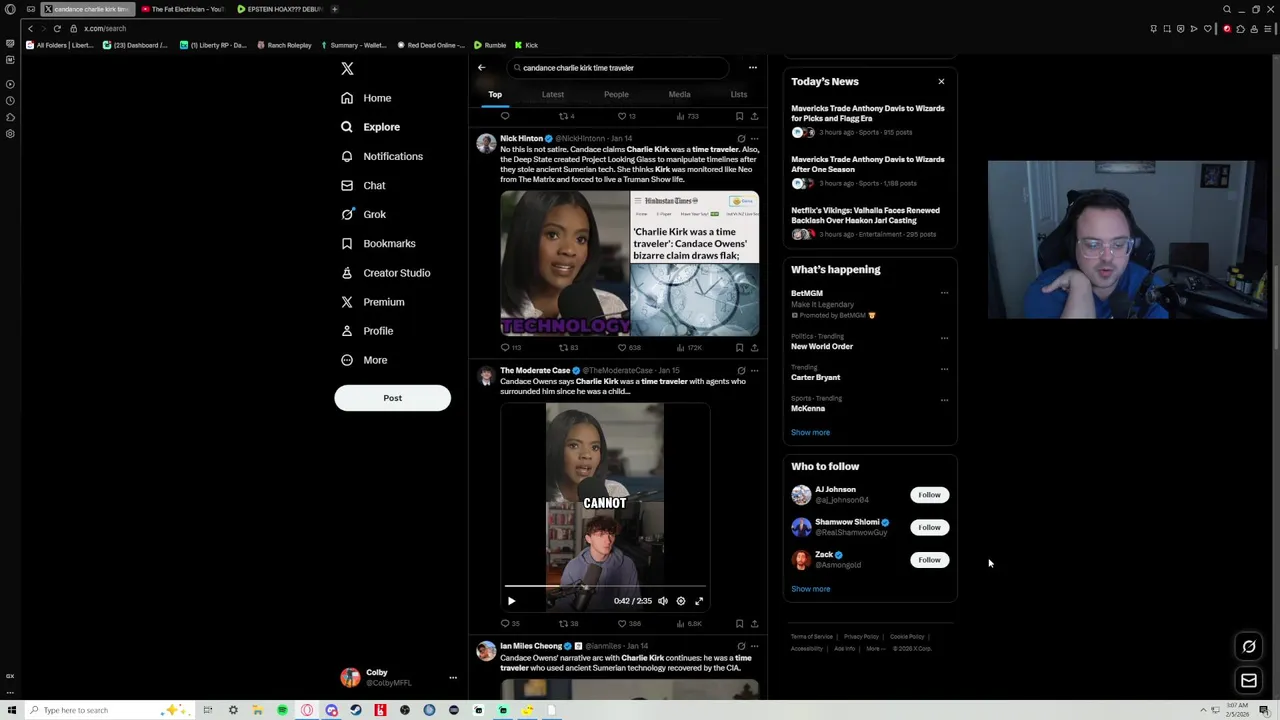Open the Windows Start menu
1280x720 pixels.
(x=11, y=710)
